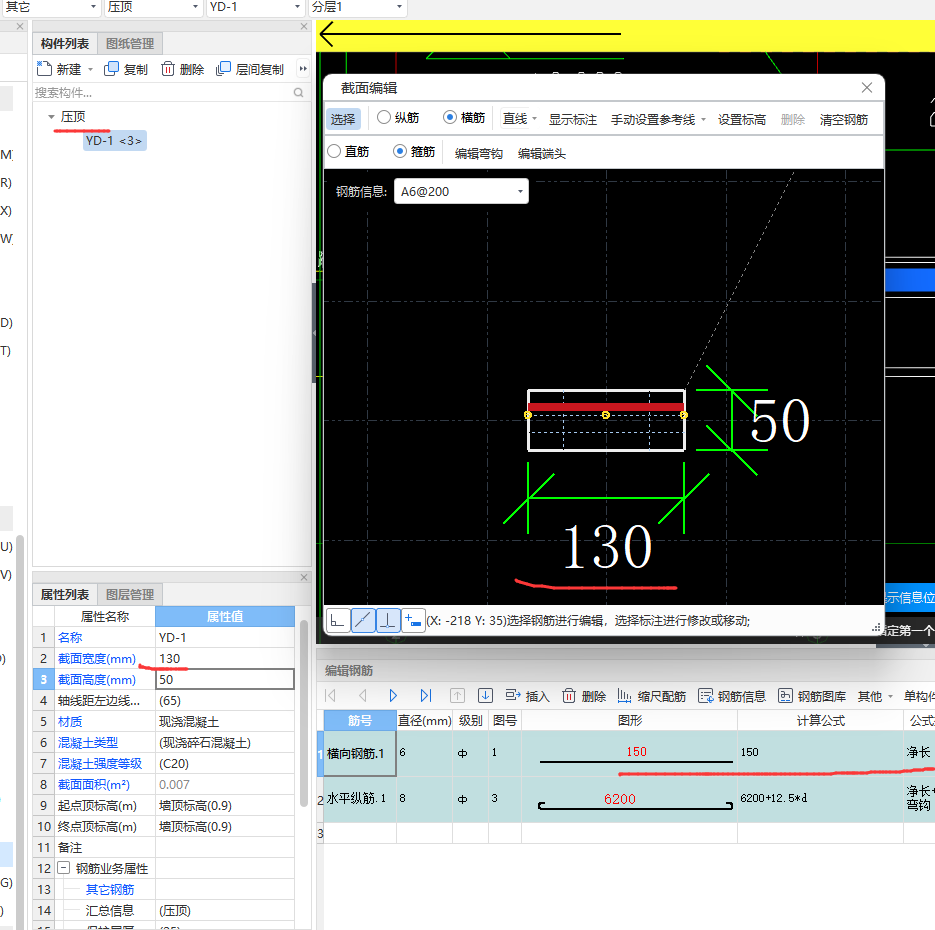Screen dimensions: 935x930
Task: Click the 删除 trash icon in component list toolbar
Action: (x=168, y=69)
